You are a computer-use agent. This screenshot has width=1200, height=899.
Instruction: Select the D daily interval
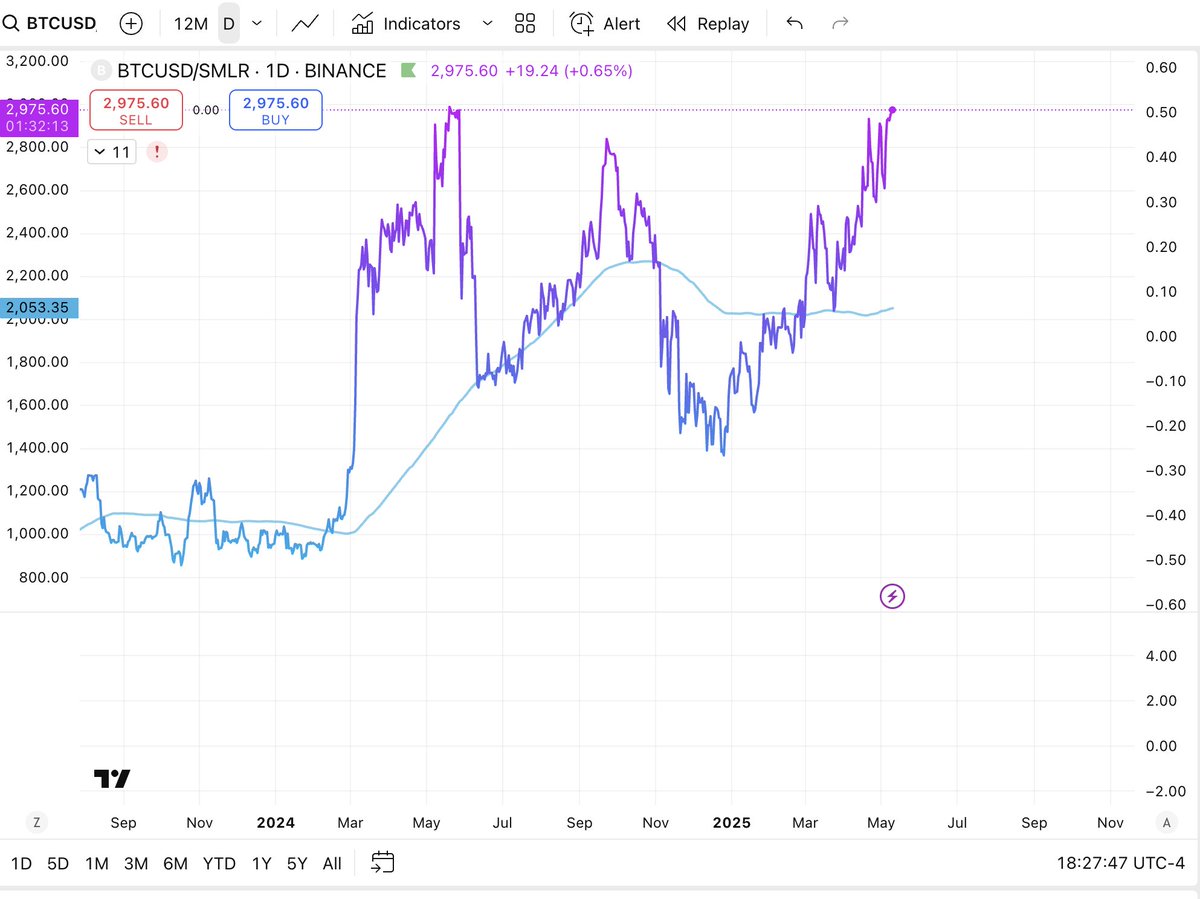coord(229,23)
